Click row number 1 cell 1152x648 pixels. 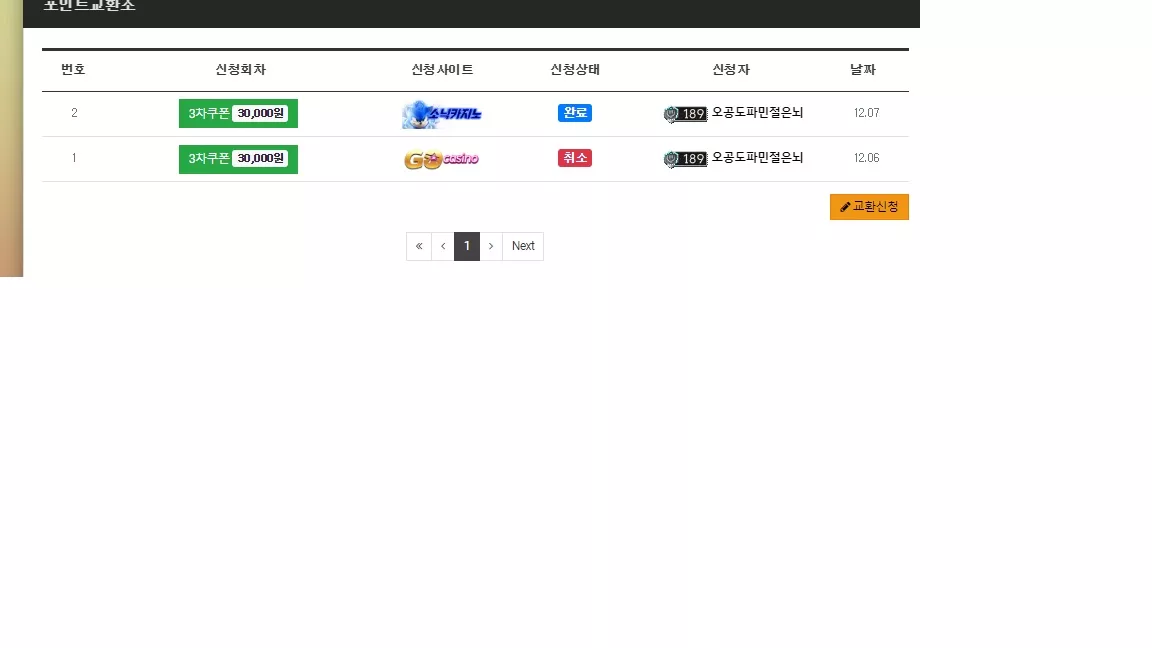click(x=74, y=158)
